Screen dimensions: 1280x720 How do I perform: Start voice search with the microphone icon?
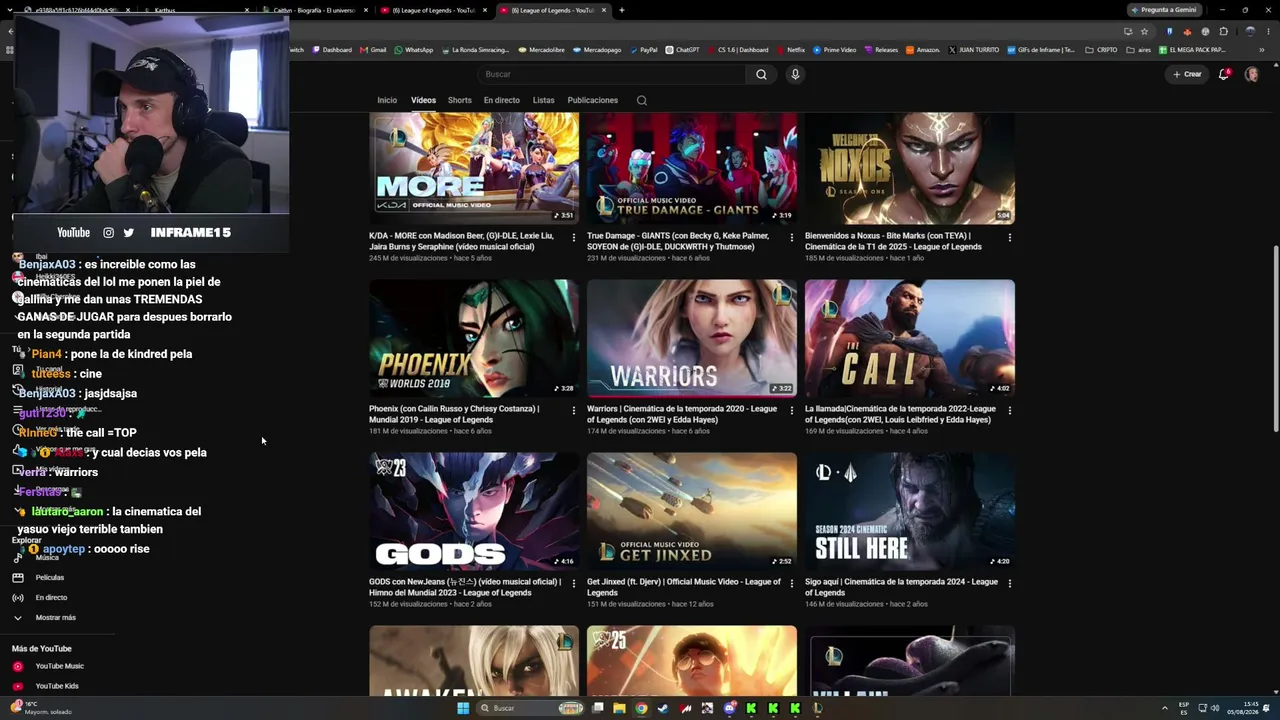tap(795, 74)
